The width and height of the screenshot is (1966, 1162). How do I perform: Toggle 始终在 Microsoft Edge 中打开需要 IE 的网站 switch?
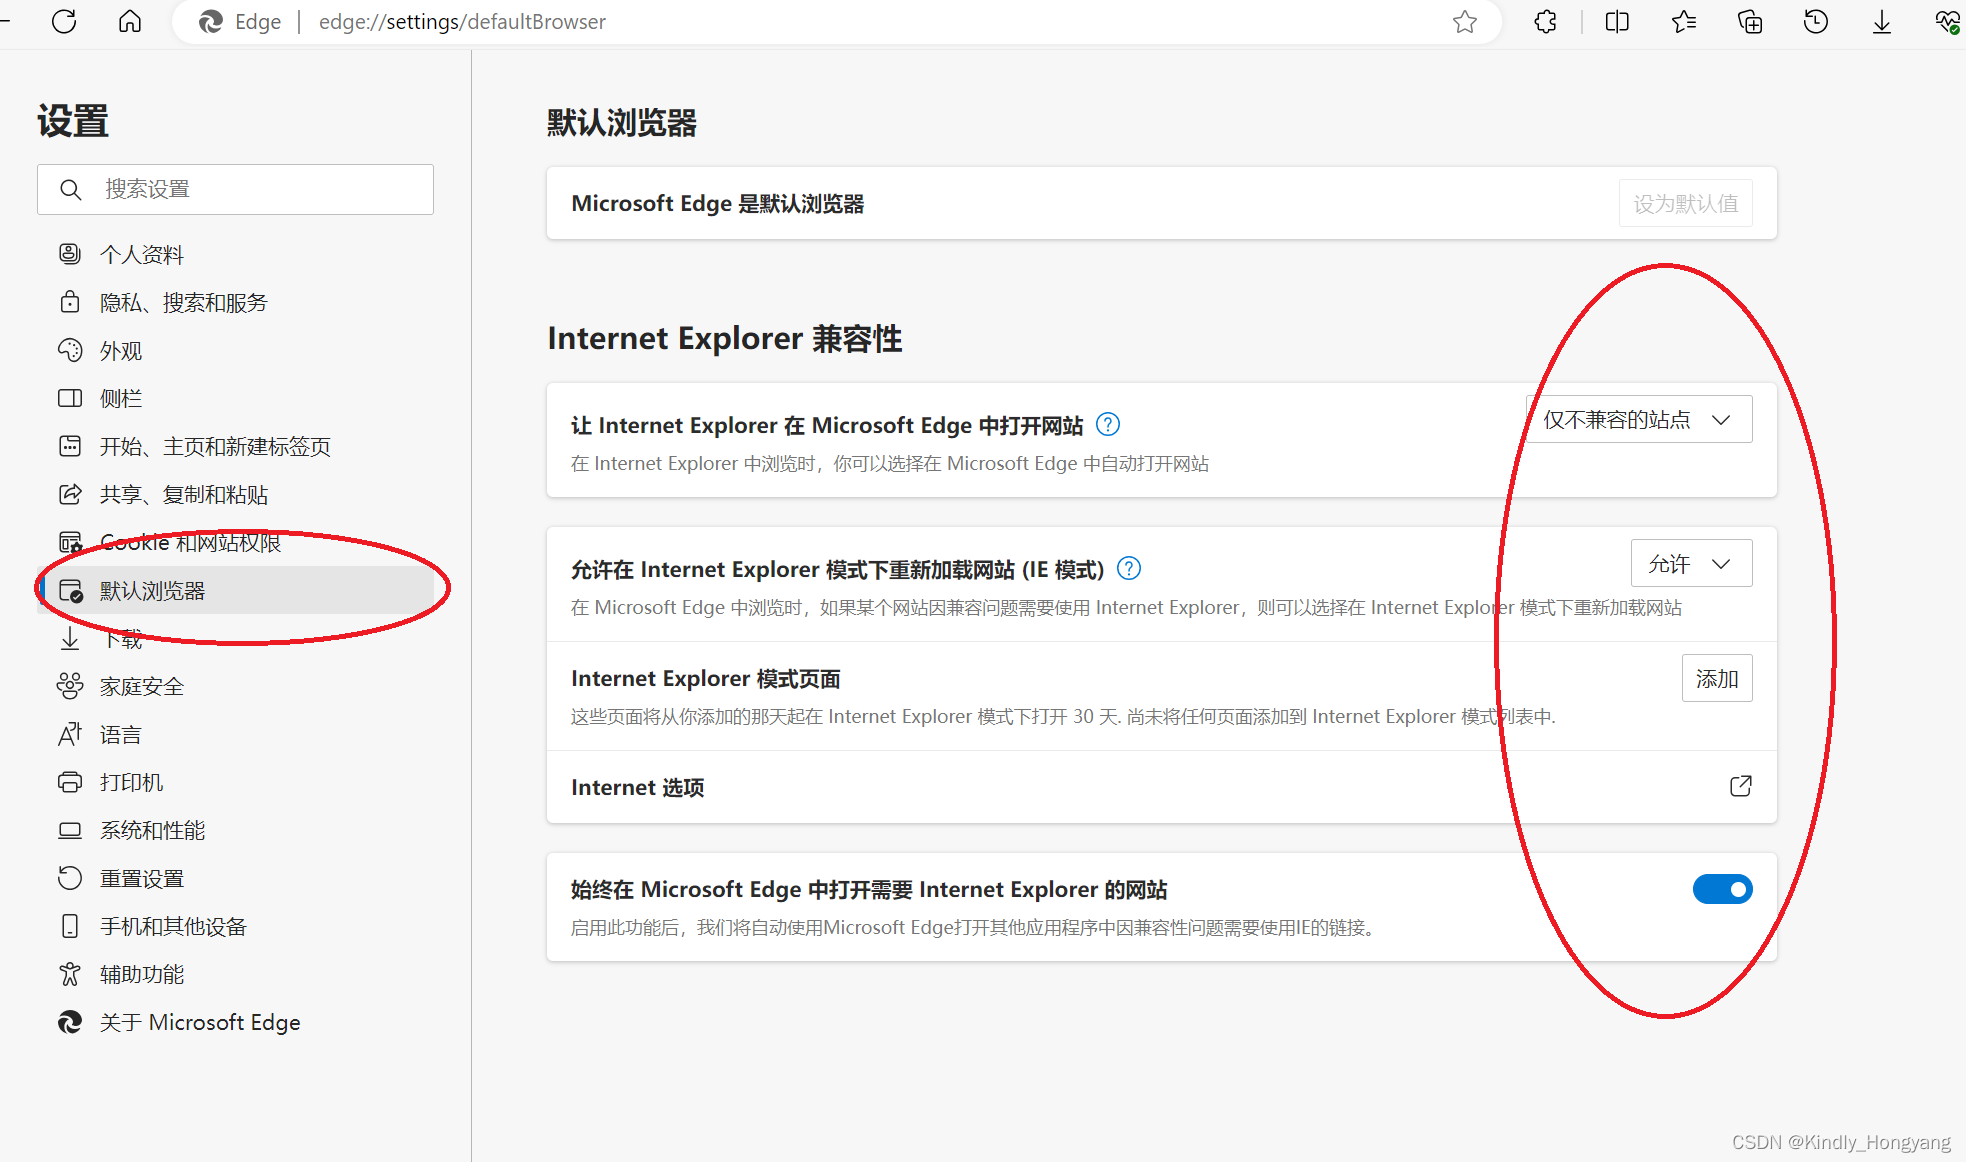click(1722, 889)
